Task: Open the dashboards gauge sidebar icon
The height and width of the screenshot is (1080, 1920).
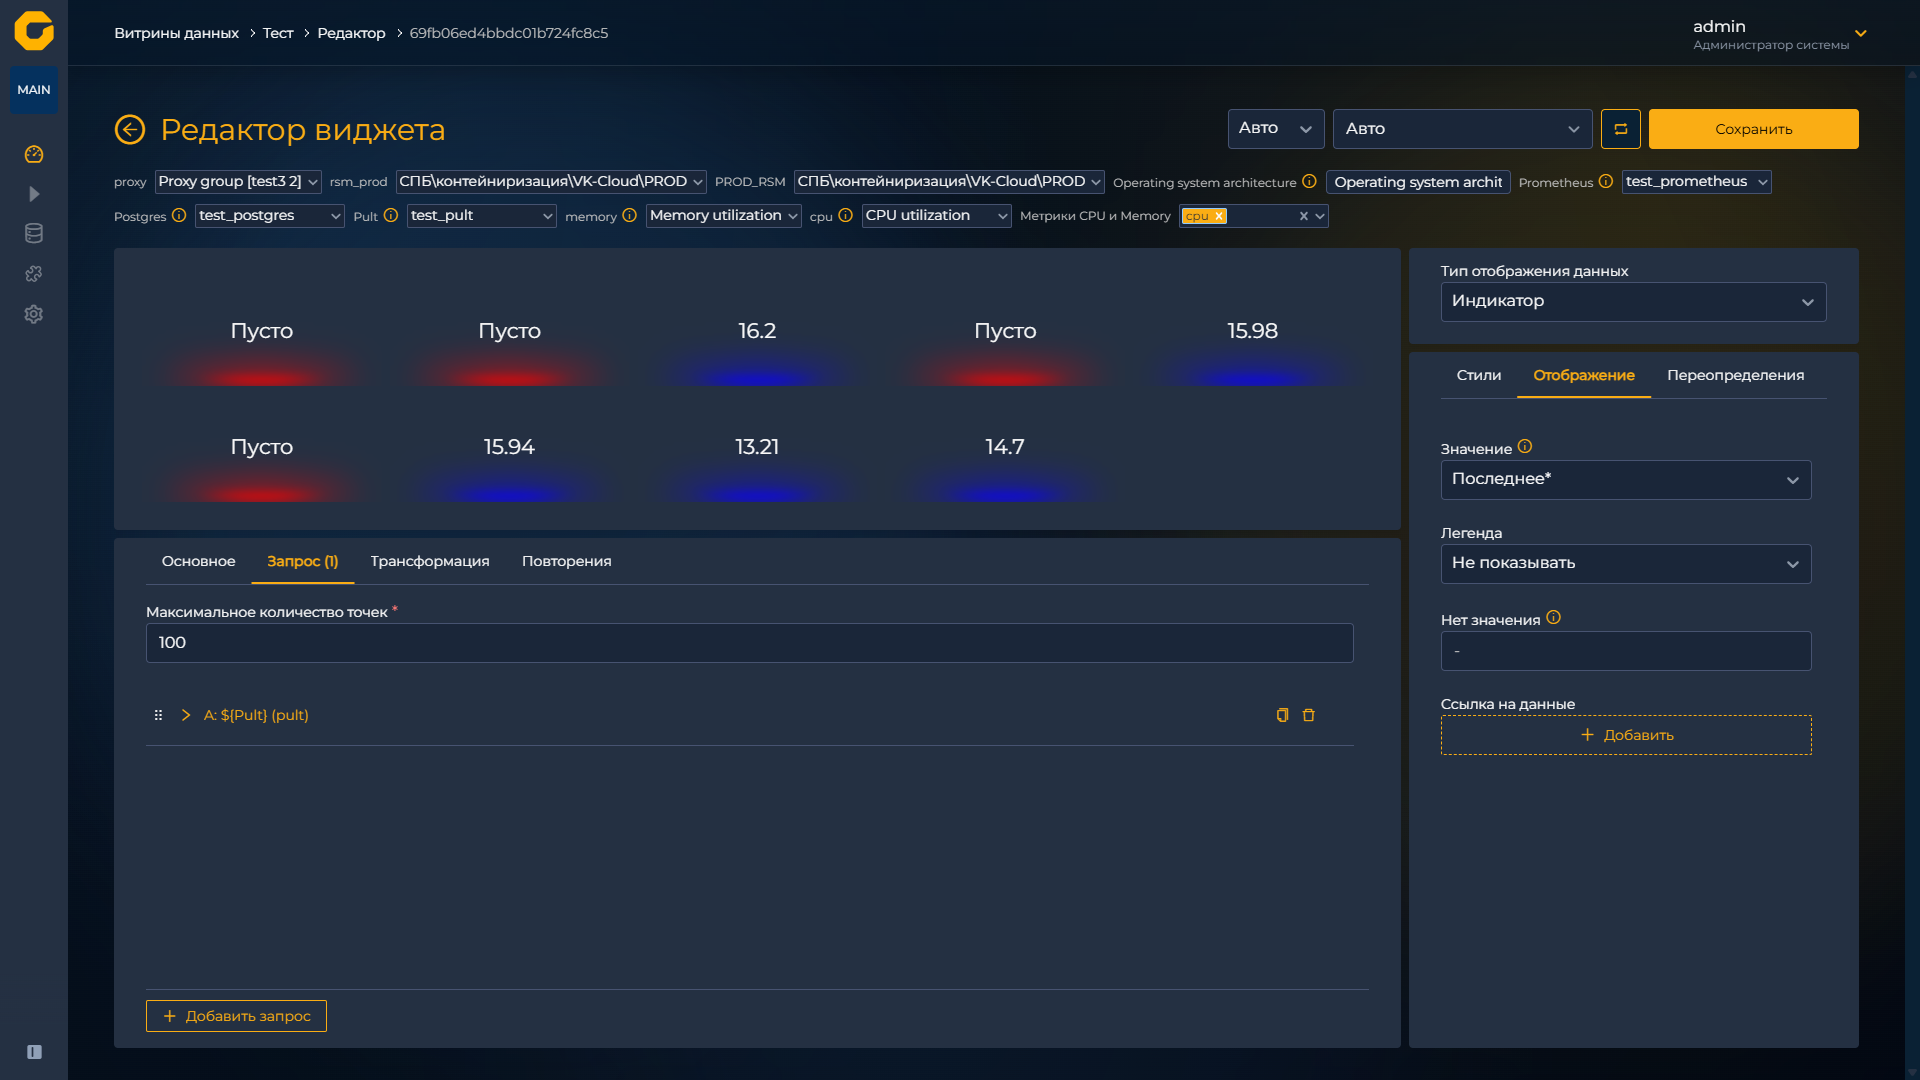Action: tap(34, 154)
